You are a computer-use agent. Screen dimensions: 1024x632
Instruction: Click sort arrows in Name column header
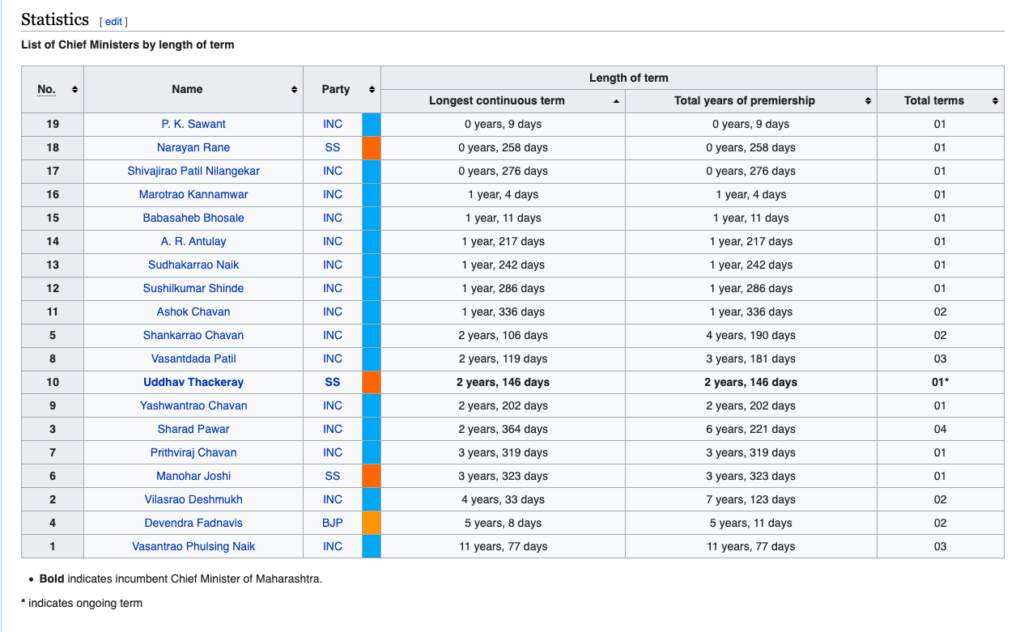(294, 90)
